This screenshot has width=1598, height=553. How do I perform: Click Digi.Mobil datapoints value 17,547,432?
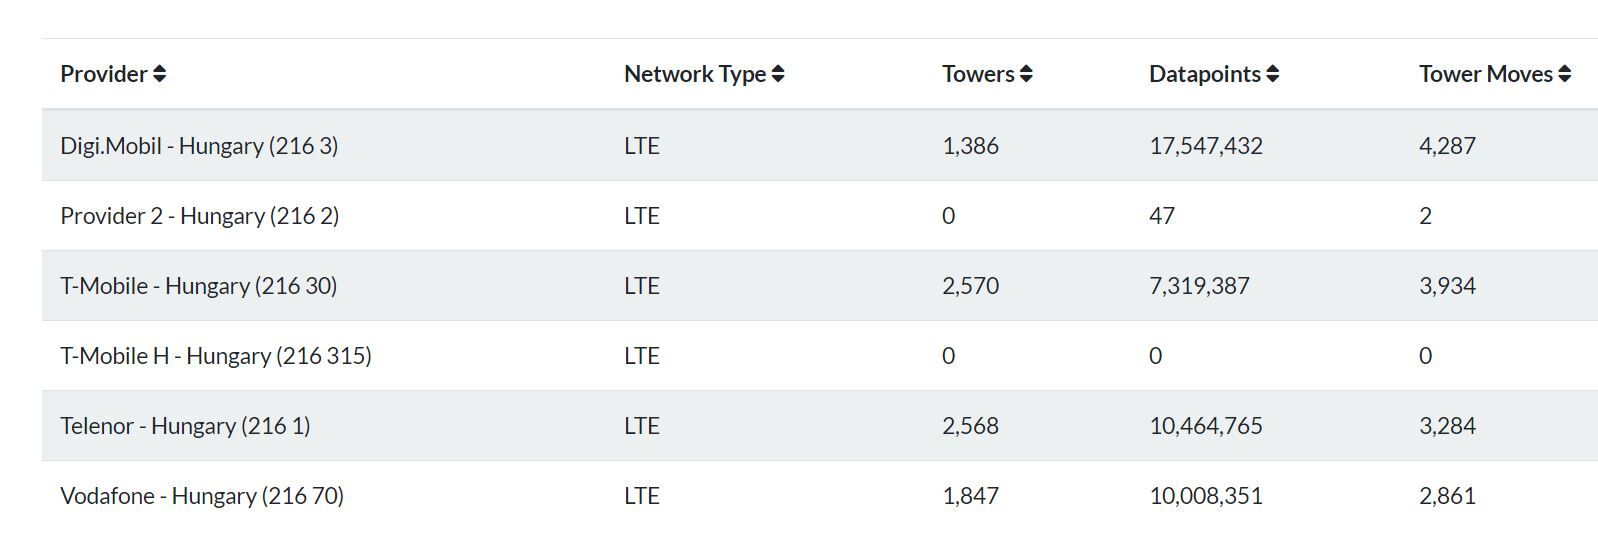1205,146
